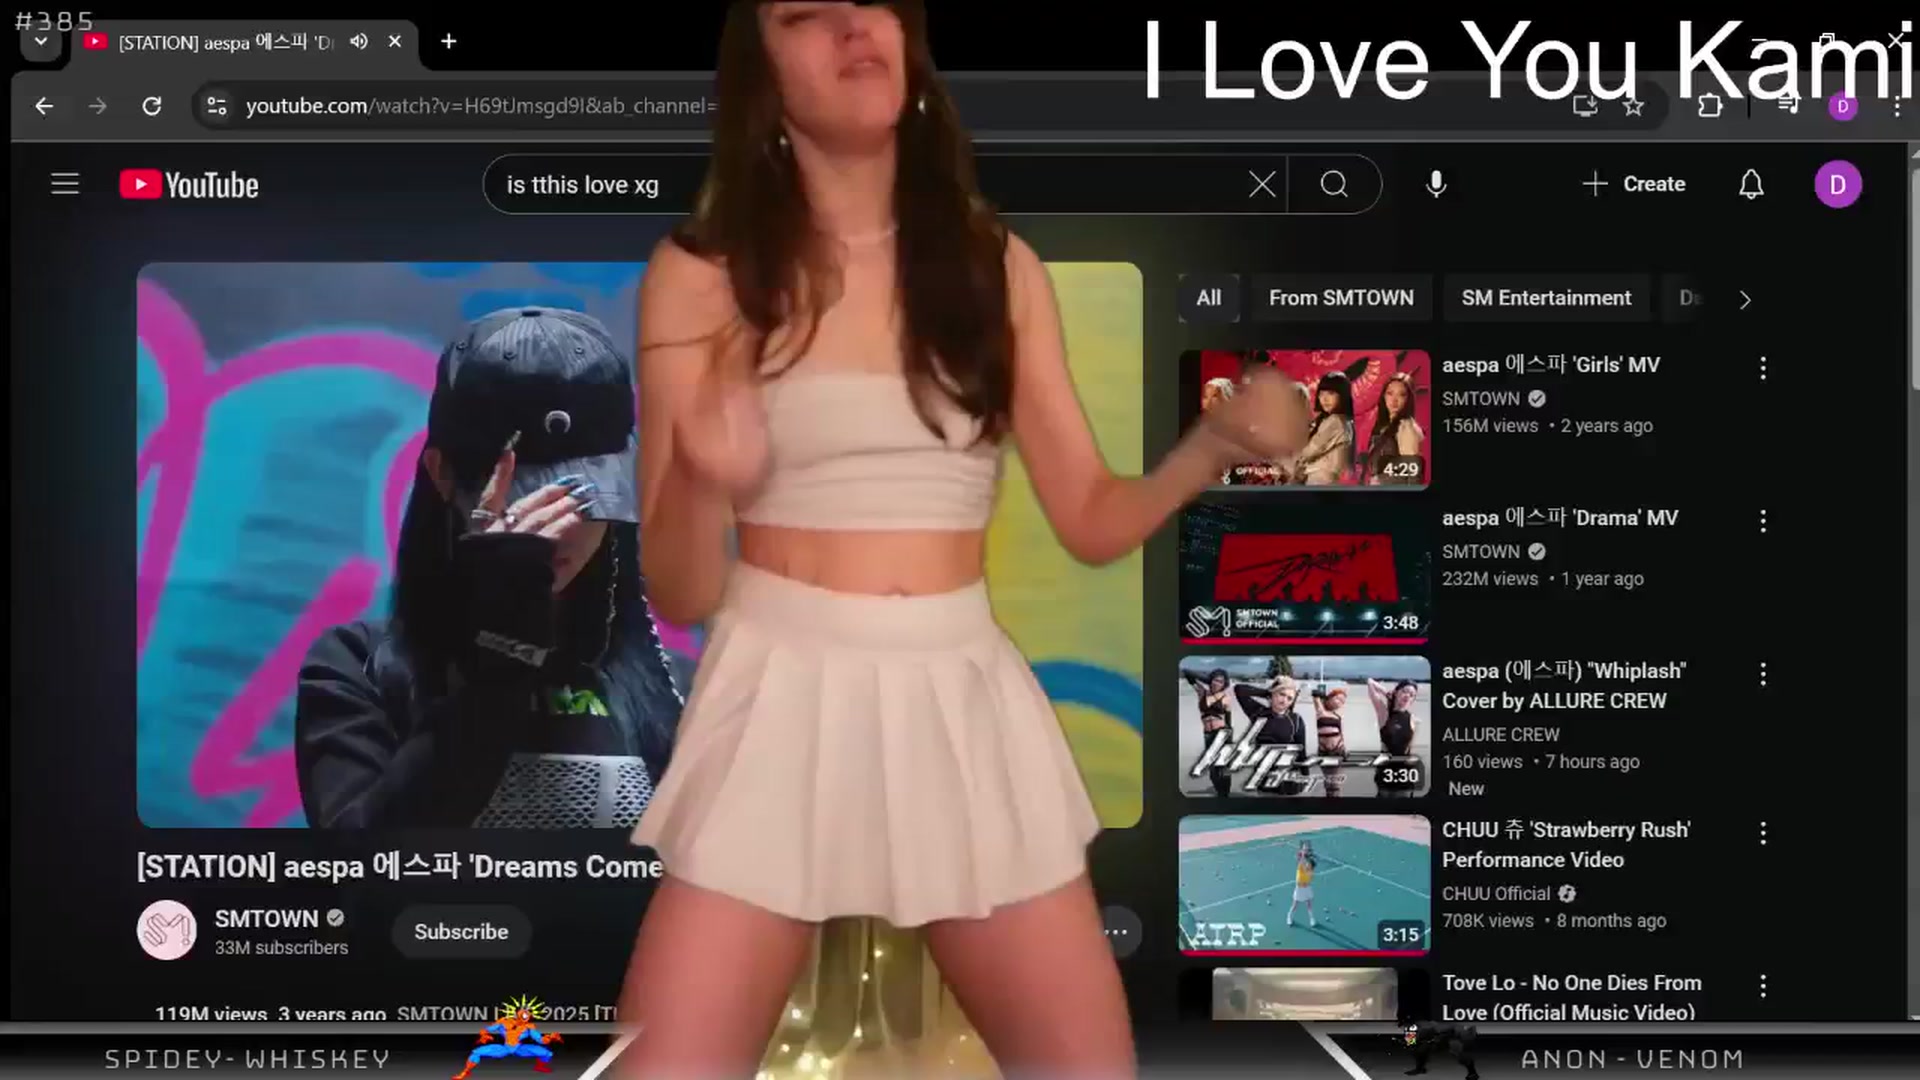Screen dimensions: 1920x1080
Task: Open Chrome three-dot menu
Action: coord(1897,106)
